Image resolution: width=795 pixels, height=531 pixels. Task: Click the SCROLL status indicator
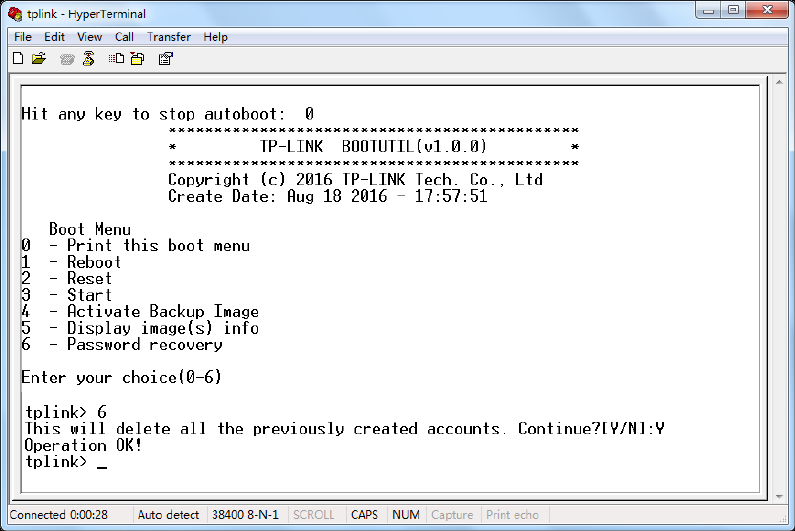pos(314,515)
